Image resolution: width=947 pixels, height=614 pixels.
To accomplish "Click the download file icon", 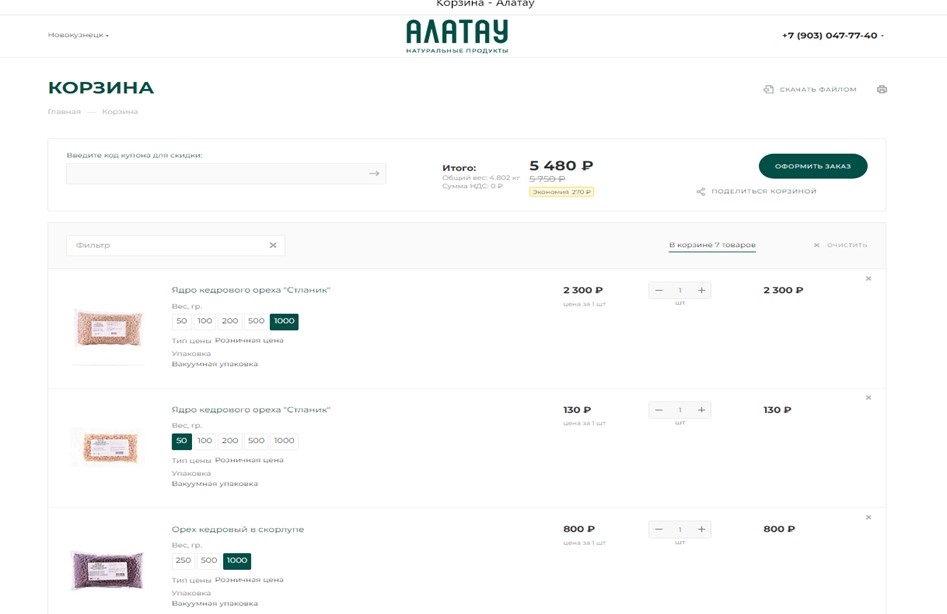I will click(769, 89).
